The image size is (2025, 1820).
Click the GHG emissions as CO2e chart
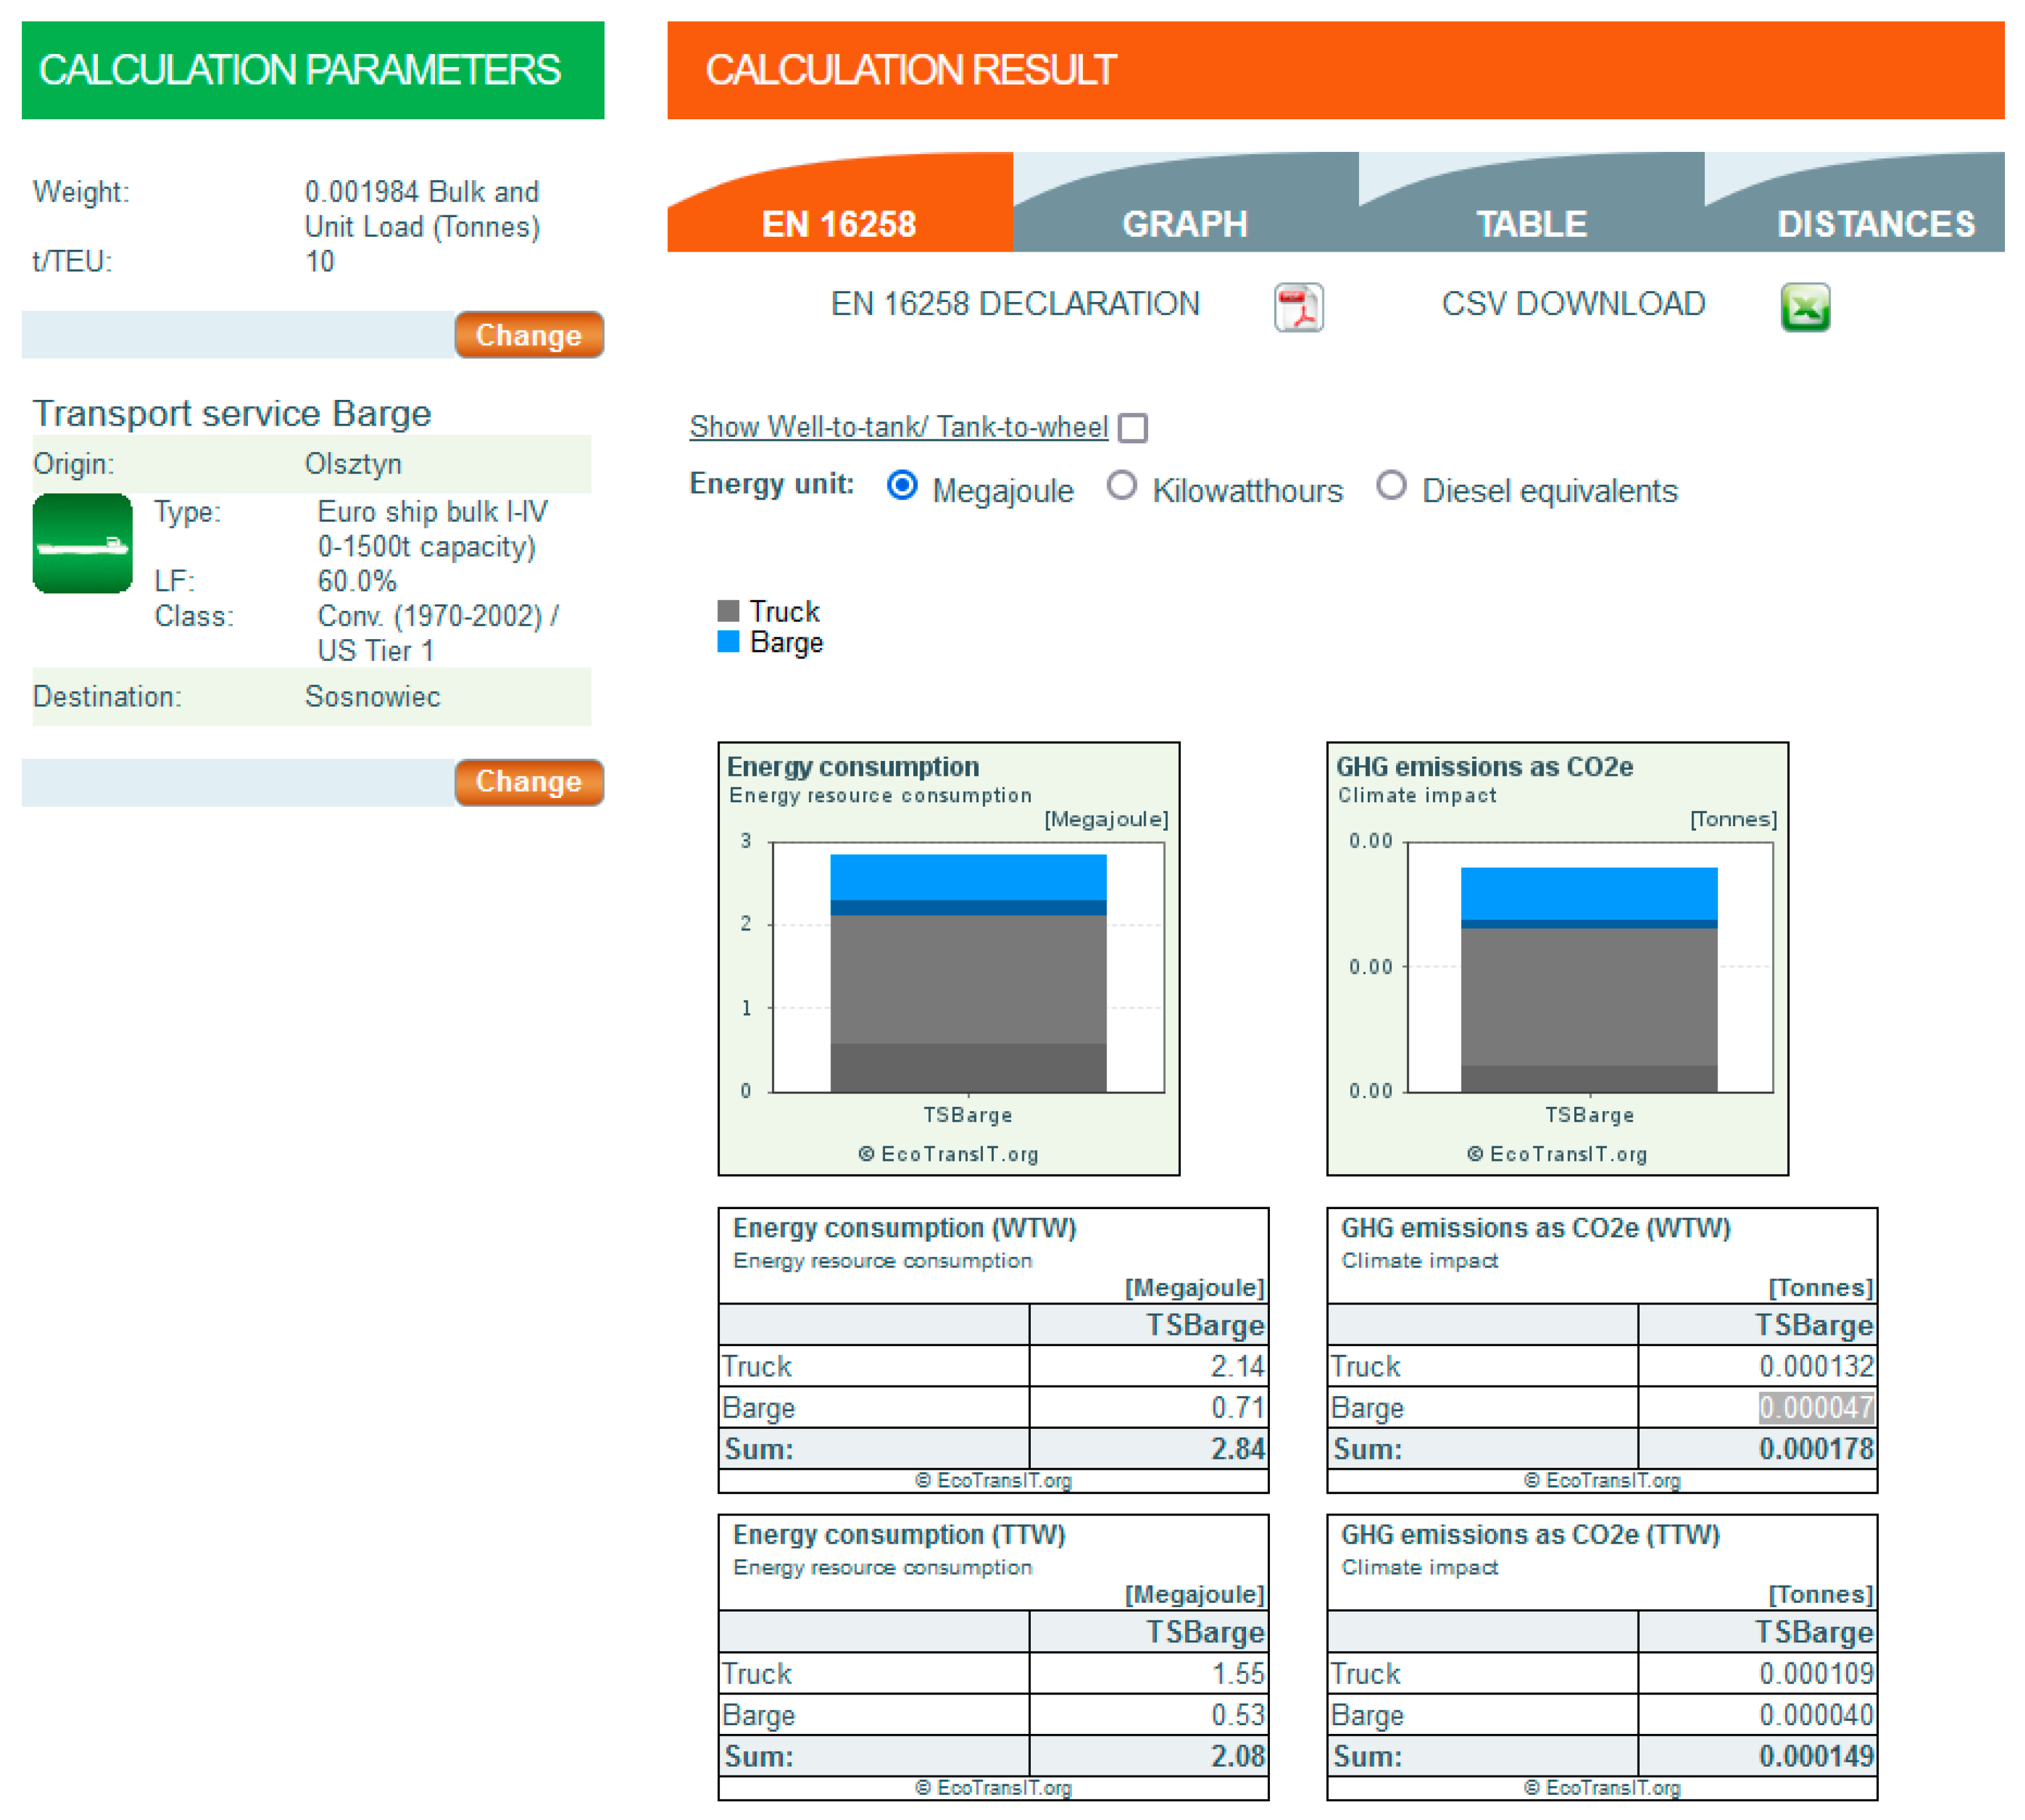pyautogui.click(x=1557, y=959)
